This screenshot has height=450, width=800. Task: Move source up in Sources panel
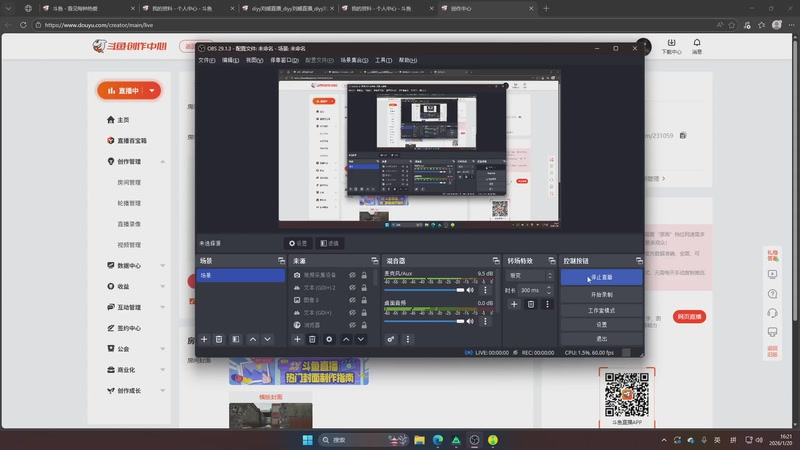(346, 339)
